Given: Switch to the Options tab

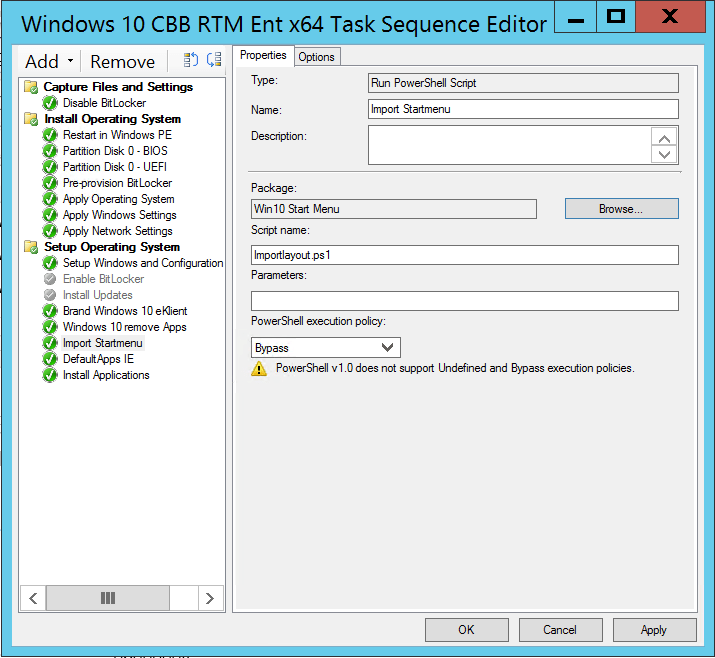Looking at the screenshot, I should (x=316, y=57).
